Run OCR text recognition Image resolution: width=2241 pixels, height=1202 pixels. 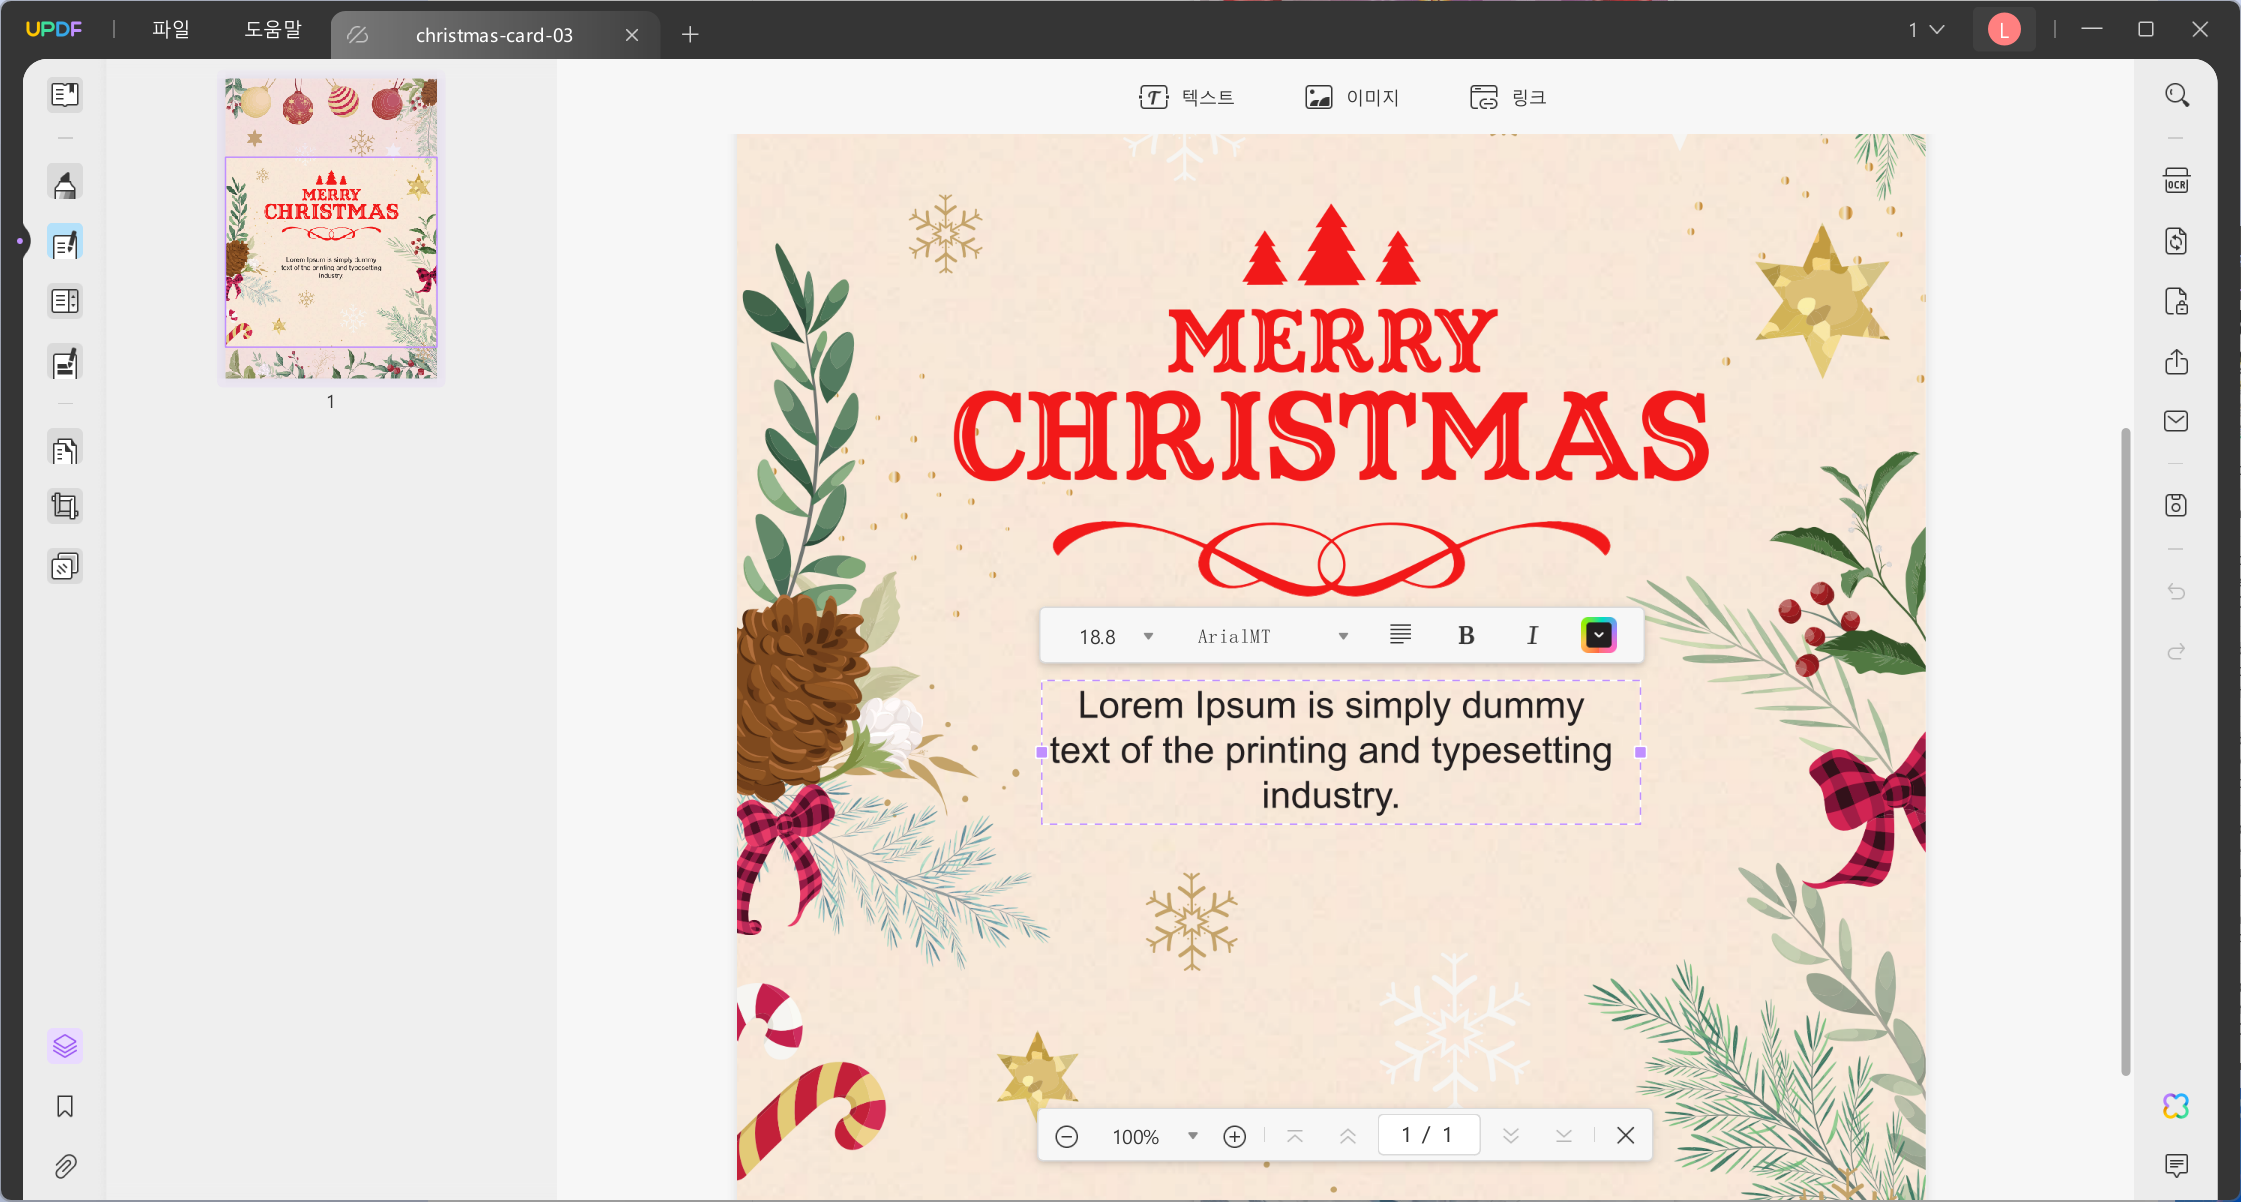(x=2177, y=182)
